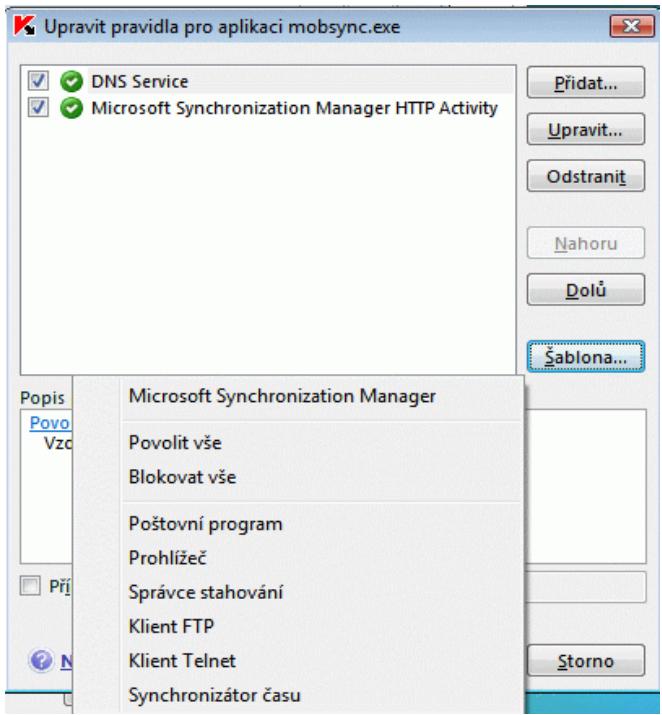Click the green allow icon beside DNS Service
662x715 pixels.
[72, 82]
